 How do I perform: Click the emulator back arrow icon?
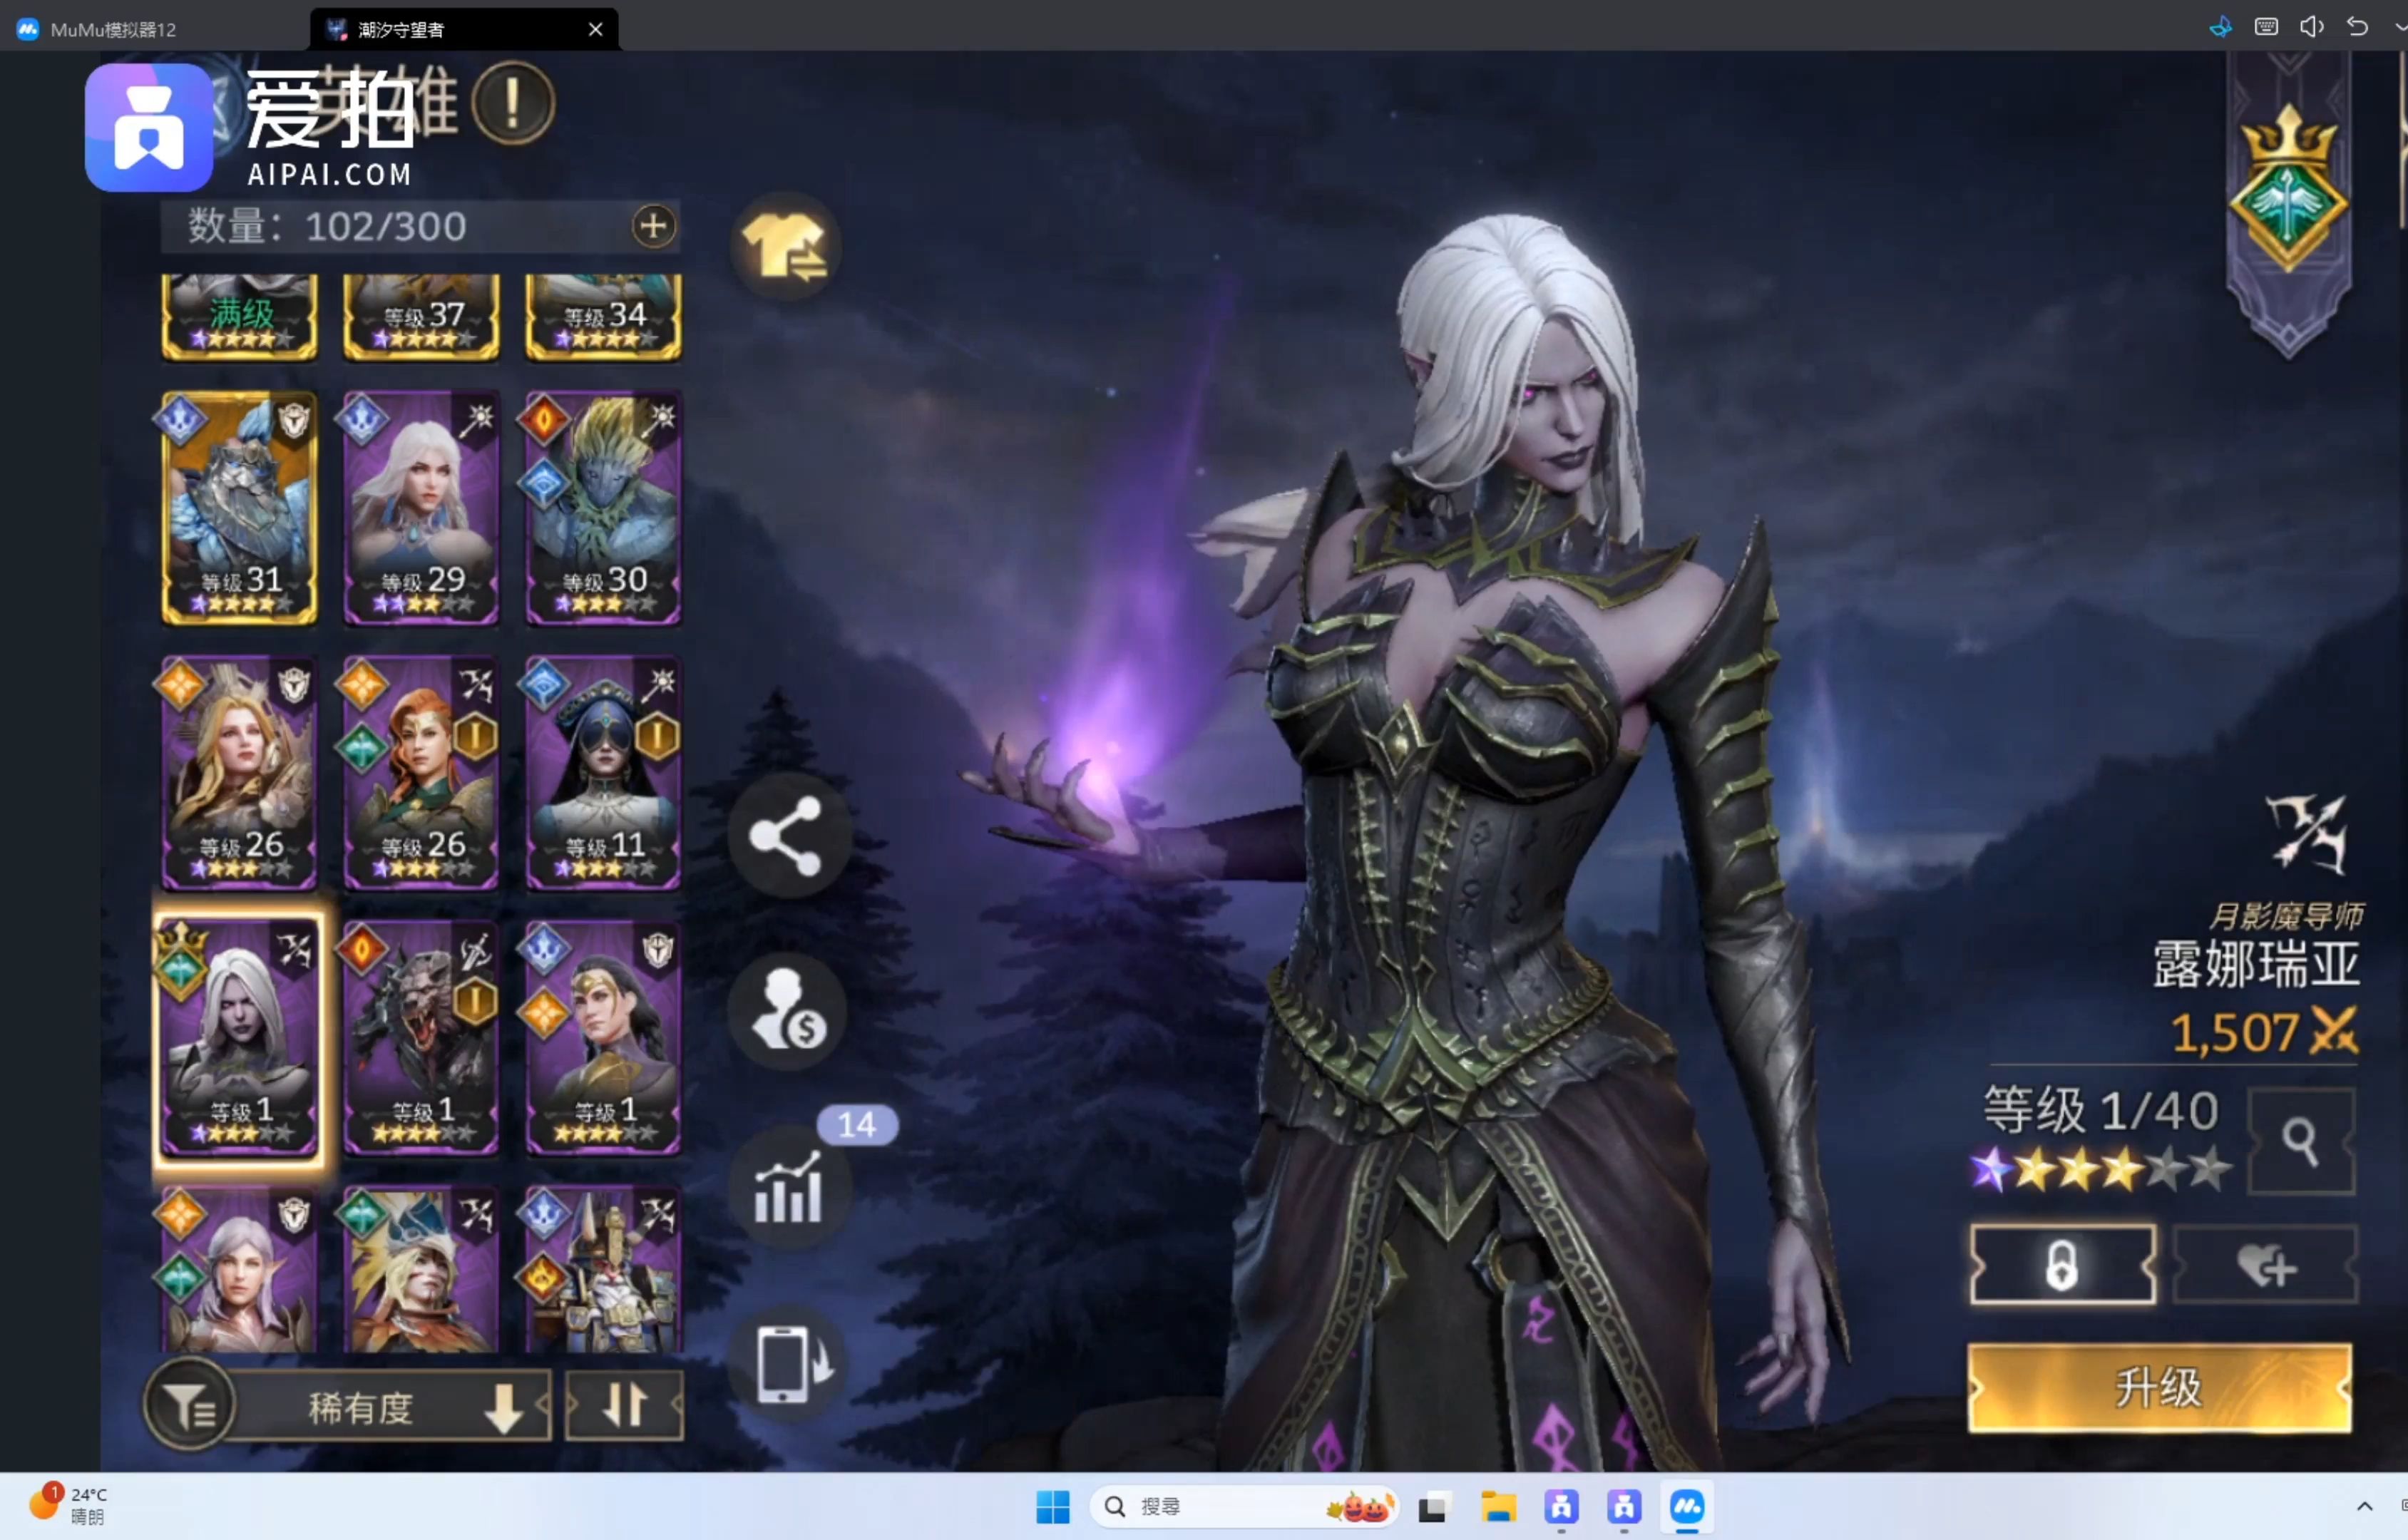click(x=2357, y=27)
